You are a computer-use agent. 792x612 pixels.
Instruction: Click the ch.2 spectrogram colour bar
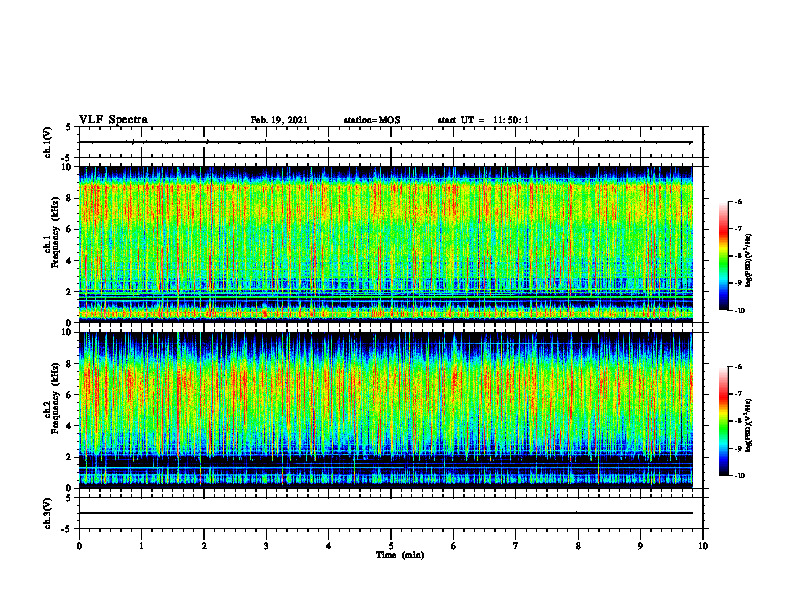(723, 421)
